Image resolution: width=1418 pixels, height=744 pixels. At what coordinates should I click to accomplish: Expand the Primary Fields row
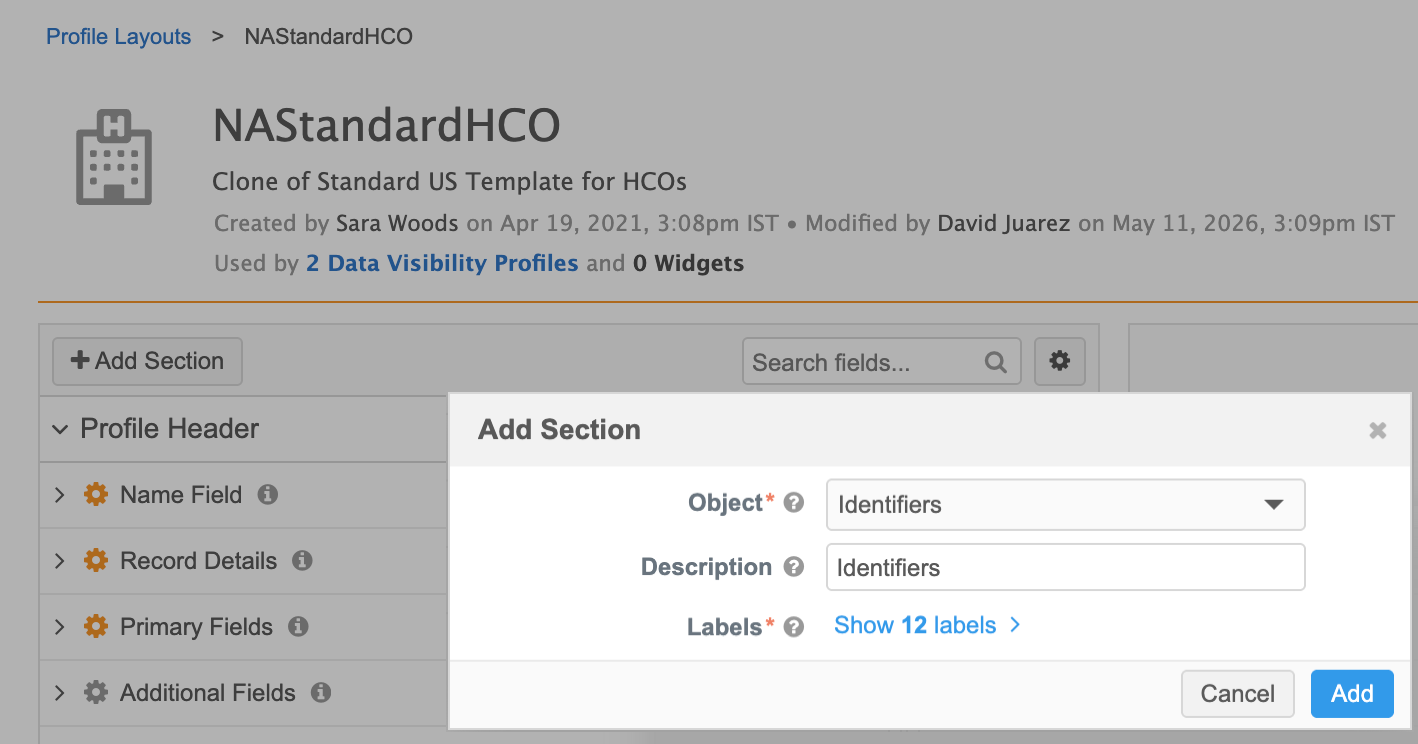click(60, 627)
